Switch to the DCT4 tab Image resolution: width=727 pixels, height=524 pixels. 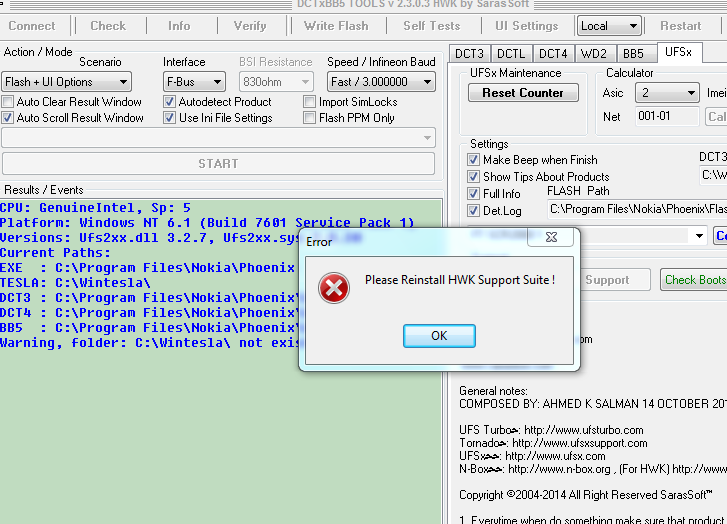[553, 54]
